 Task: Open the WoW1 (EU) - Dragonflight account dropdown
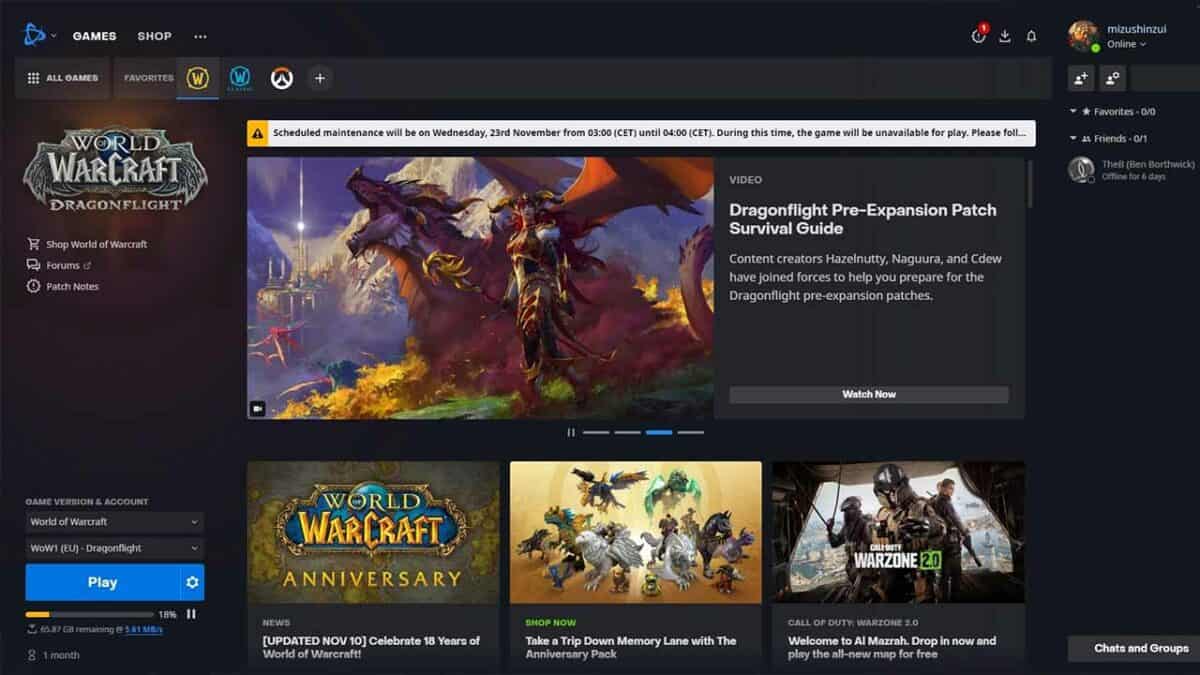click(x=114, y=548)
